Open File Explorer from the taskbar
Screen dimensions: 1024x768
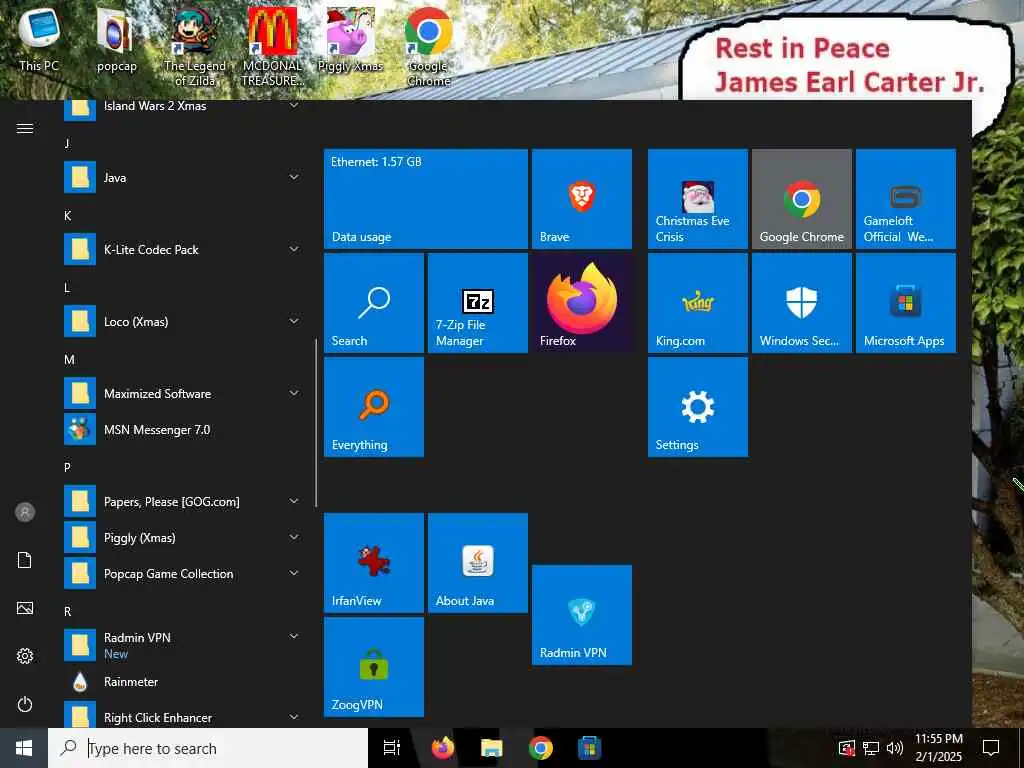[492, 748]
